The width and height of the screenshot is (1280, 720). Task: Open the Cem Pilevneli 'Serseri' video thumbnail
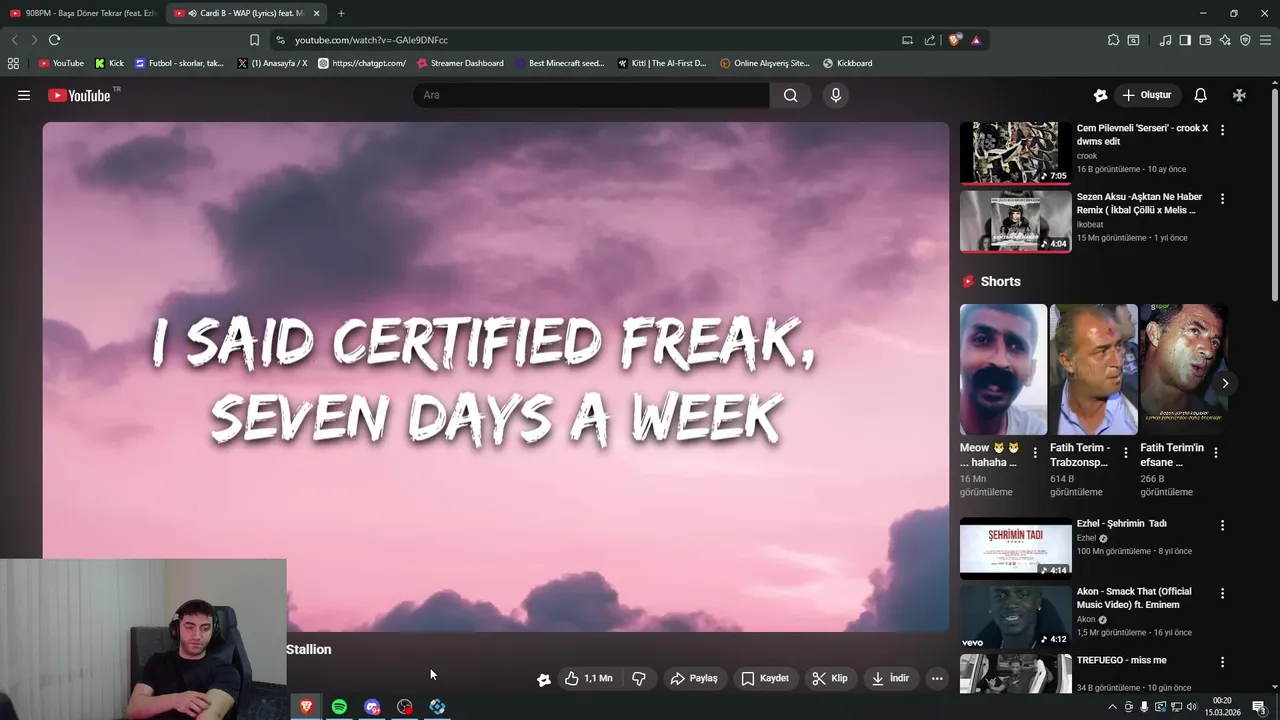tap(1015, 153)
